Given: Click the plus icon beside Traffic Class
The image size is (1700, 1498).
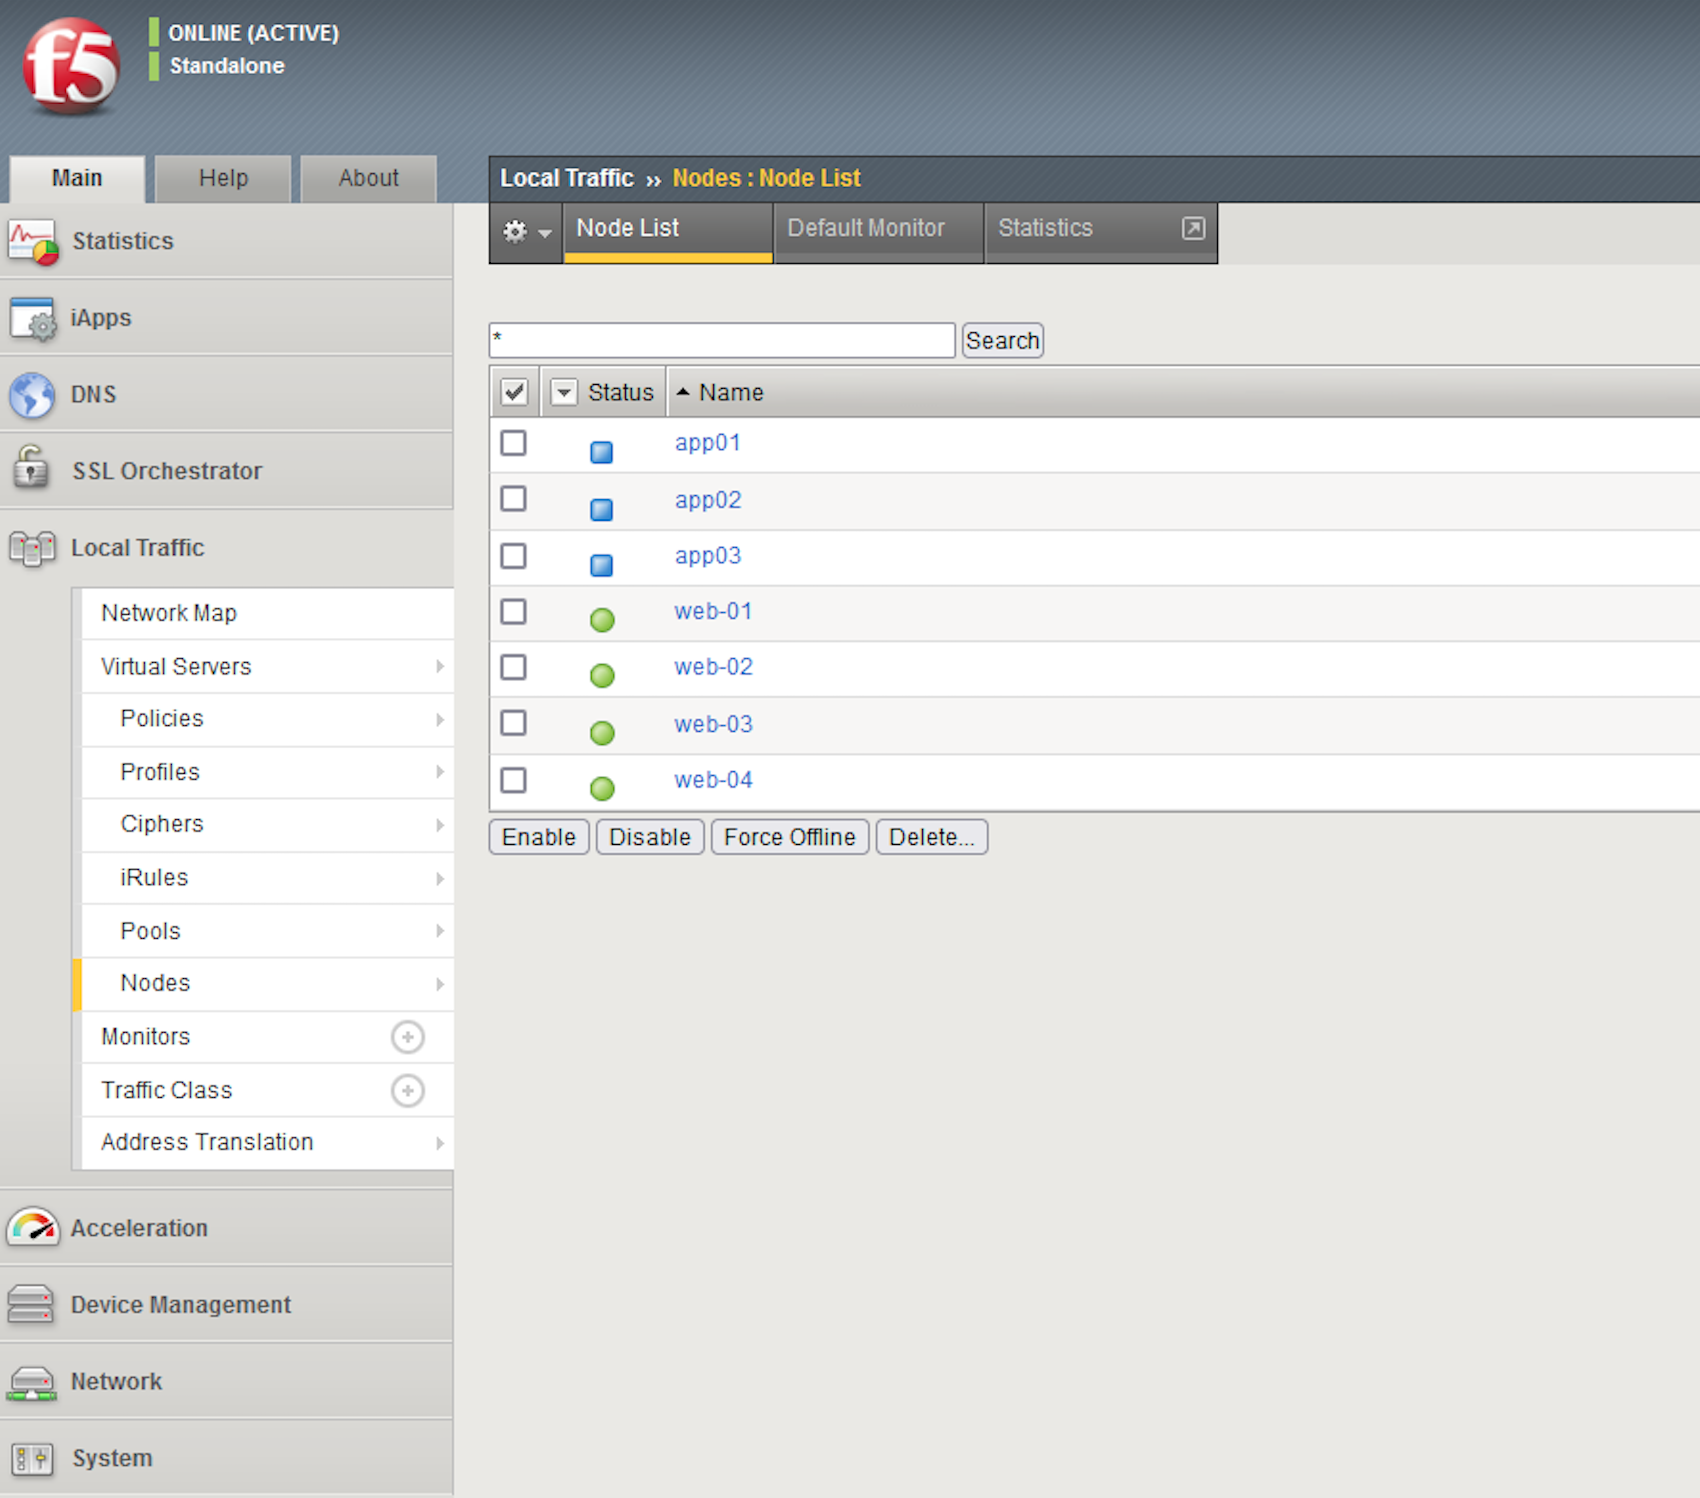Looking at the screenshot, I should (407, 1090).
